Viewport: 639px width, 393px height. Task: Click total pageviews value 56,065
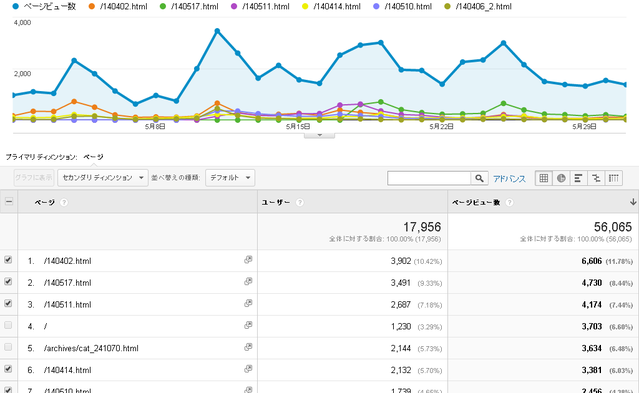click(x=613, y=227)
